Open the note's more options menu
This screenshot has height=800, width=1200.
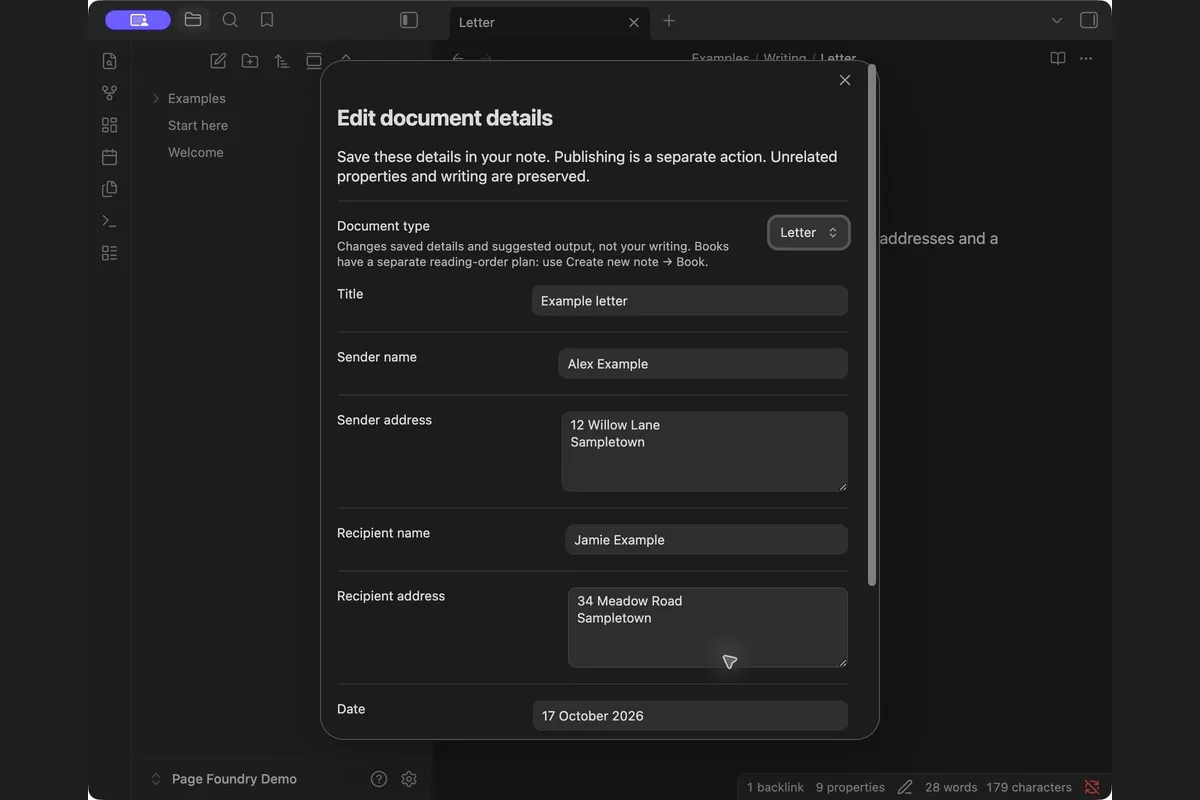click(1086, 58)
